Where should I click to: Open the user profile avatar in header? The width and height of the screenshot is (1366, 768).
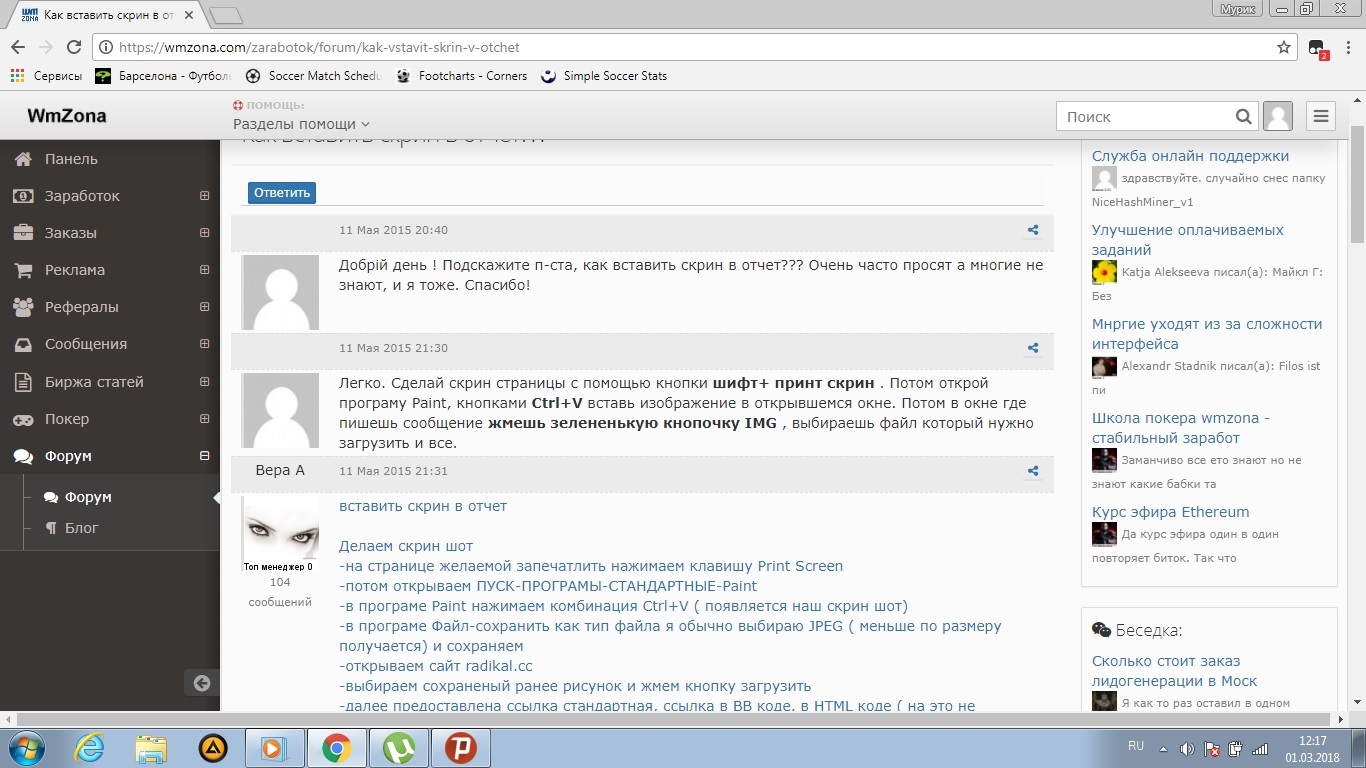click(1278, 117)
